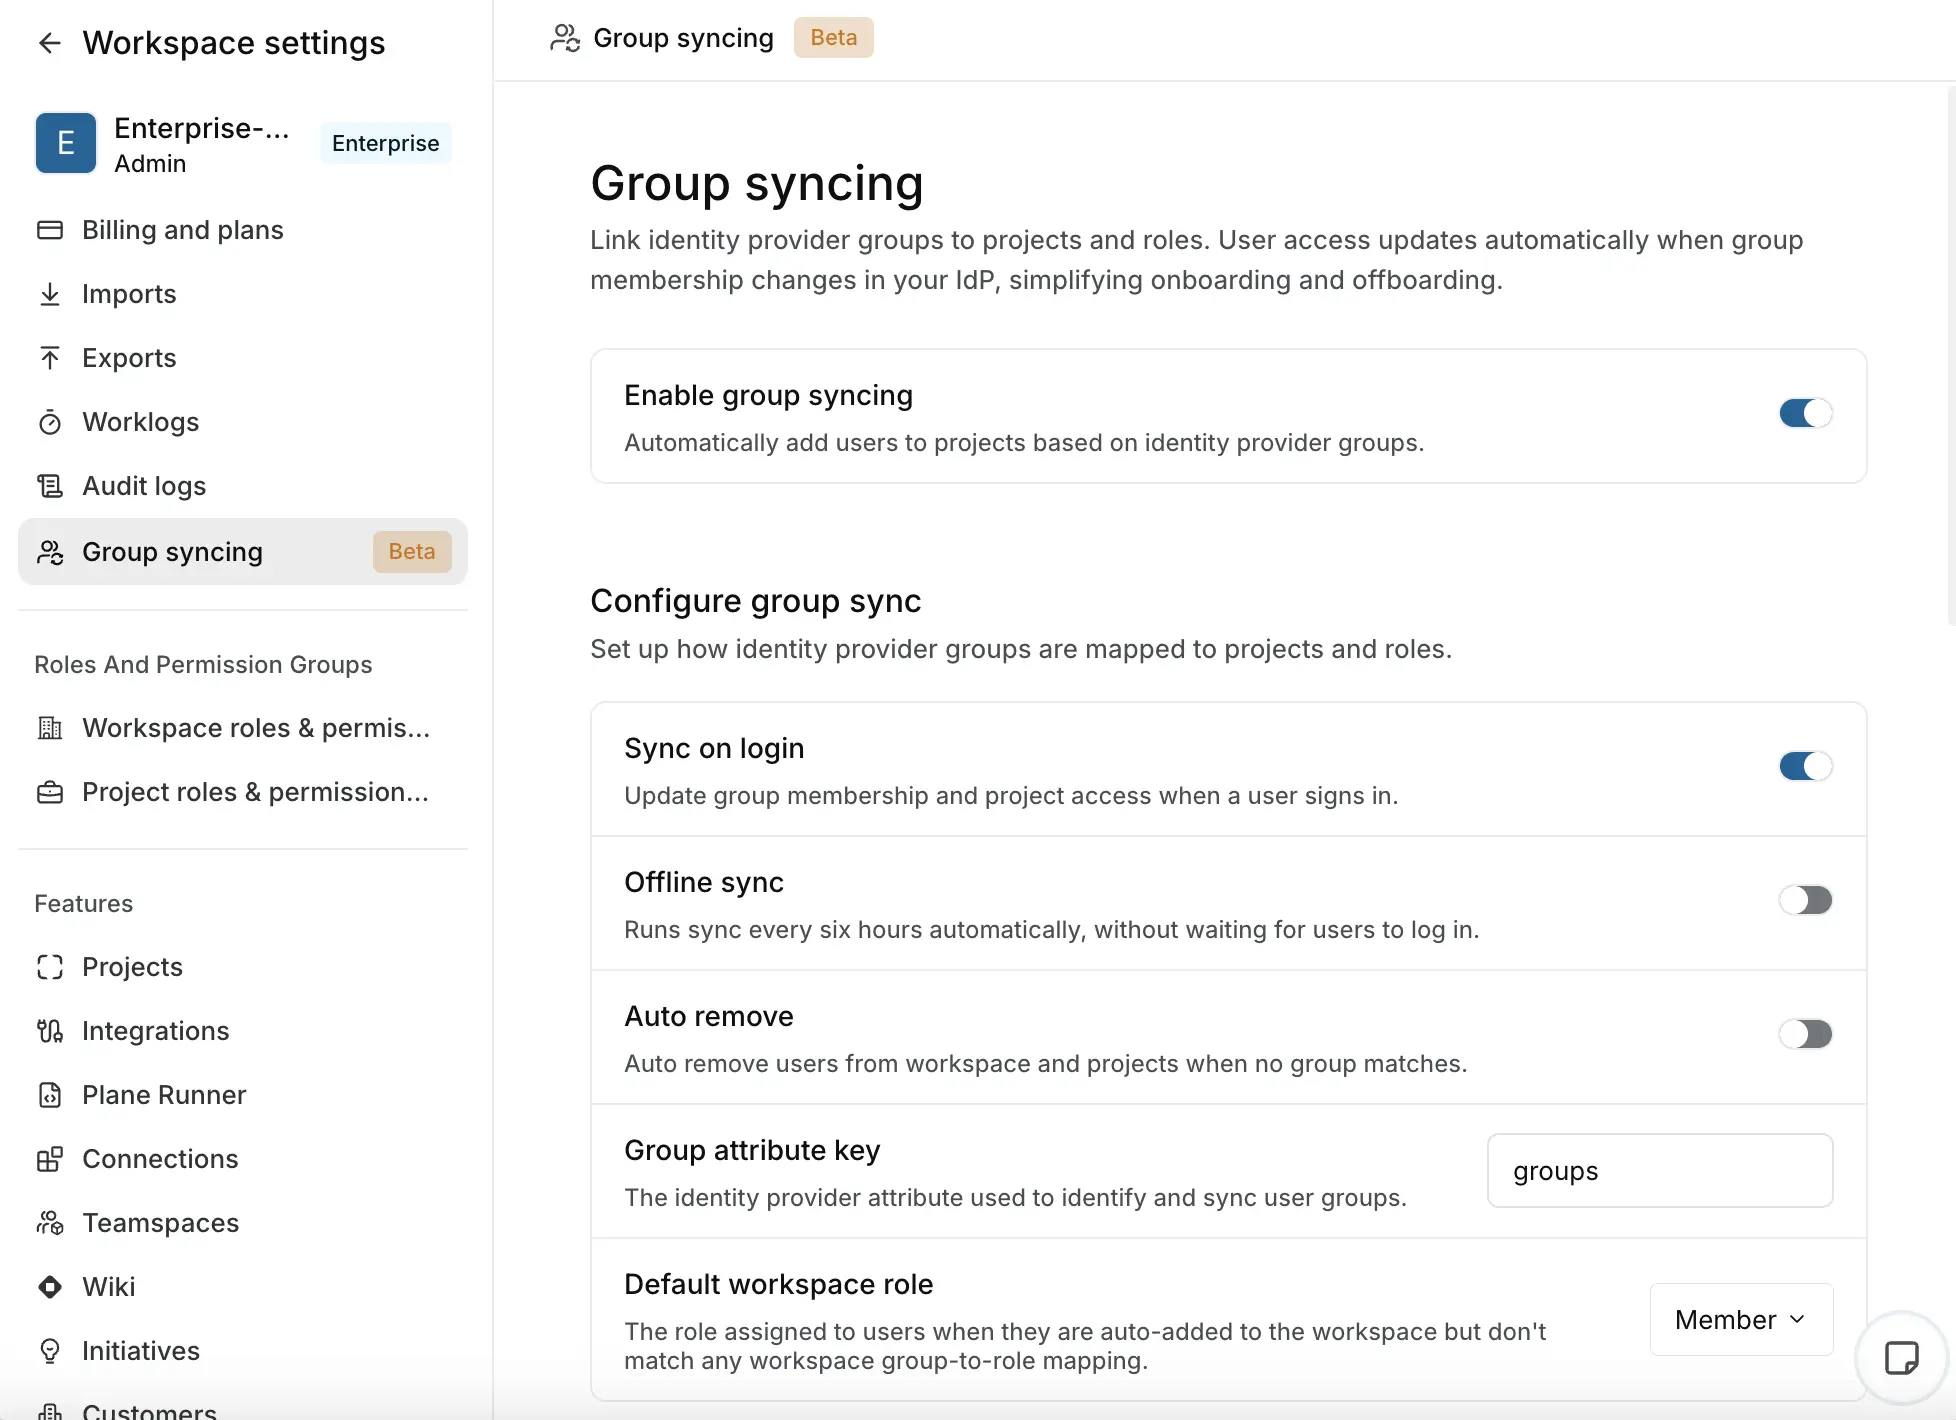The height and width of the screenshot is (1420, 1956).
Task: Click the Features section label
Action: (84, 904)
